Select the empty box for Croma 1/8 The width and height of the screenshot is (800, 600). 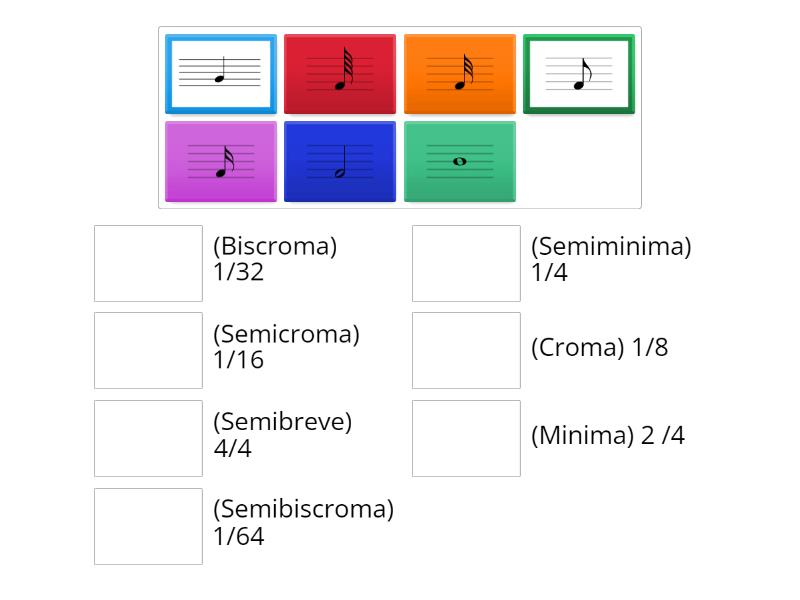(x=466, y=350)
